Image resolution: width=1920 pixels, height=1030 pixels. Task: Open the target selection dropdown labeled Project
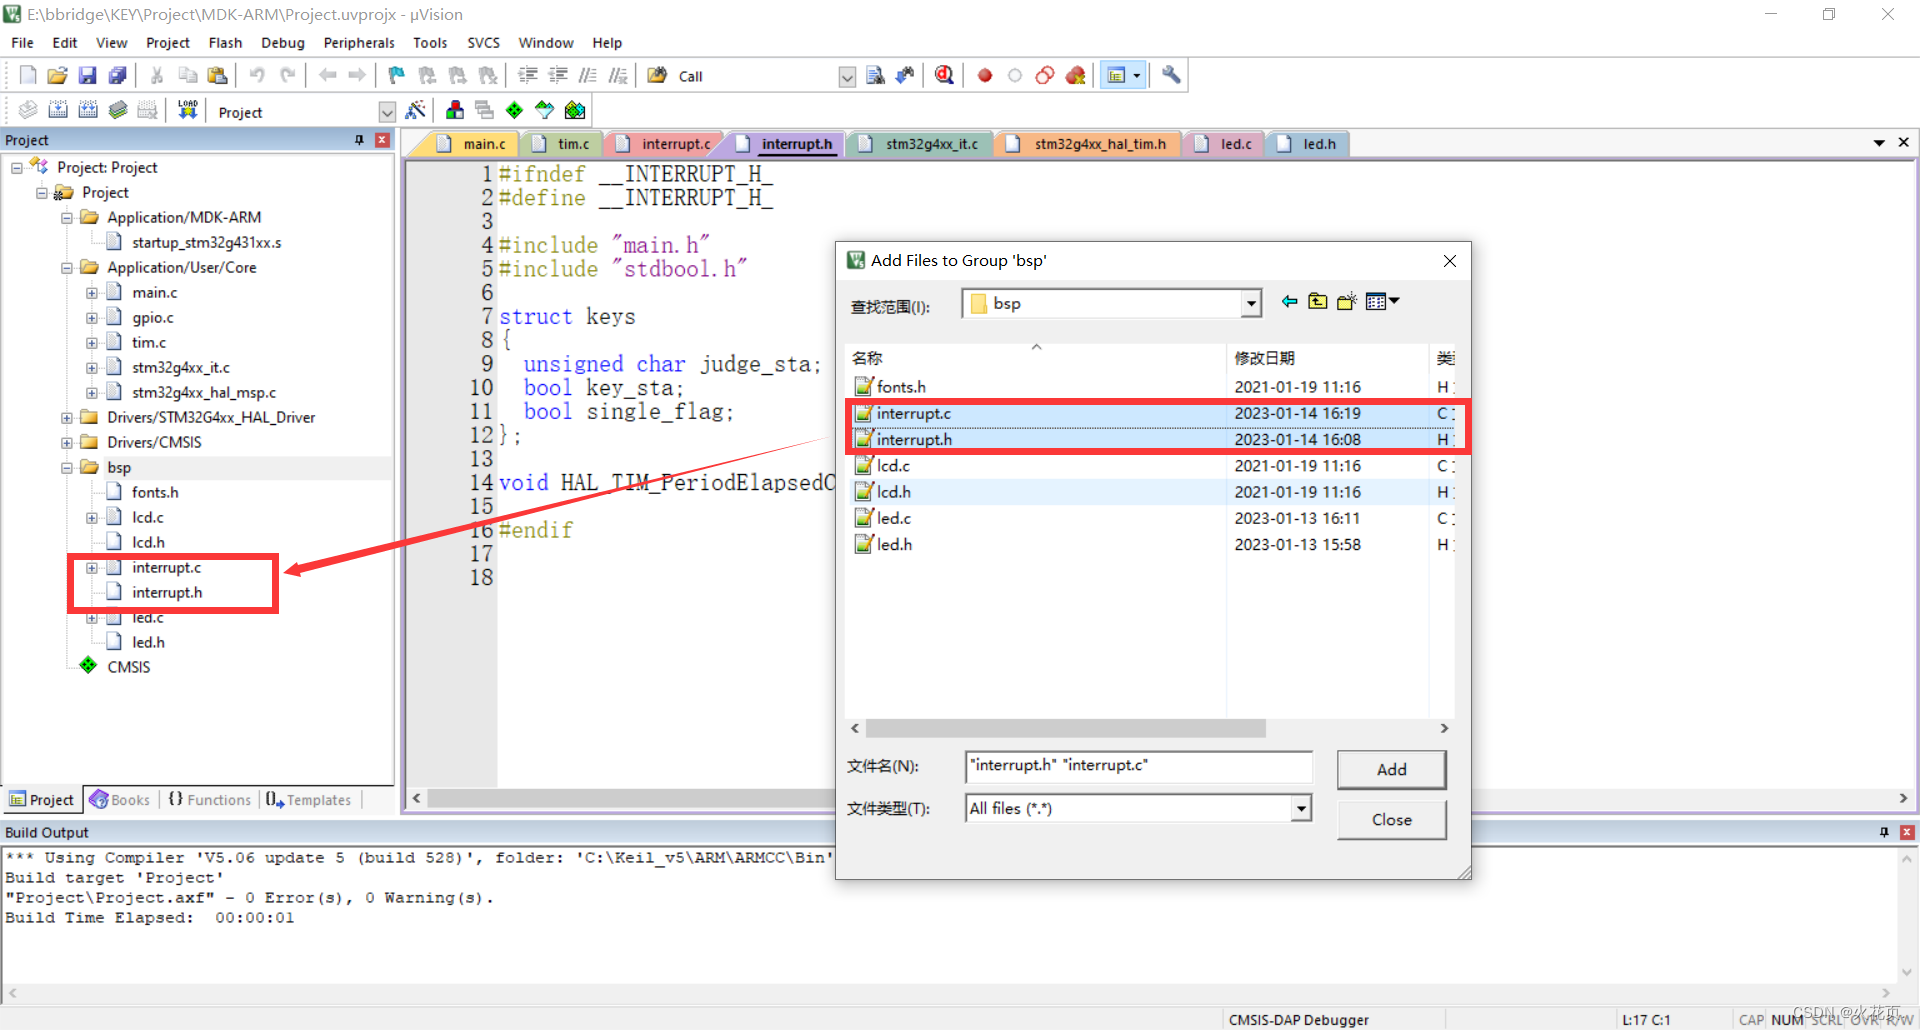click(x=386, y=111)
